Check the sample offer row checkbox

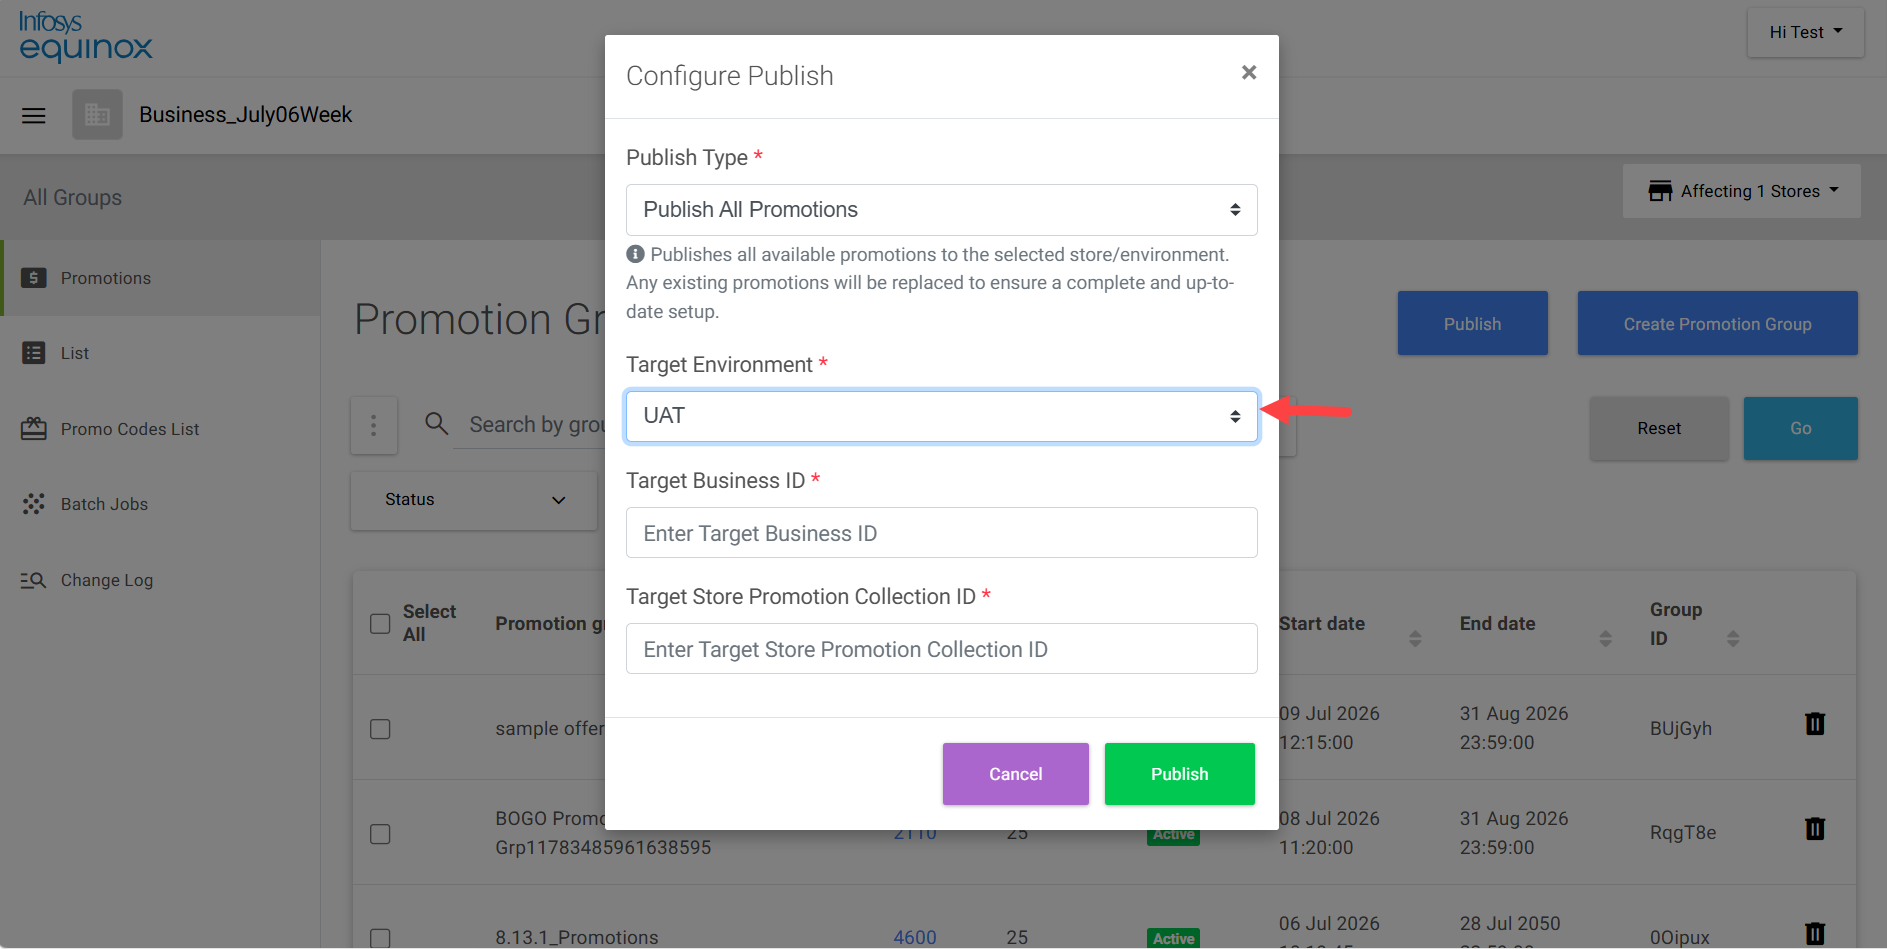click(x=380, y=729)
